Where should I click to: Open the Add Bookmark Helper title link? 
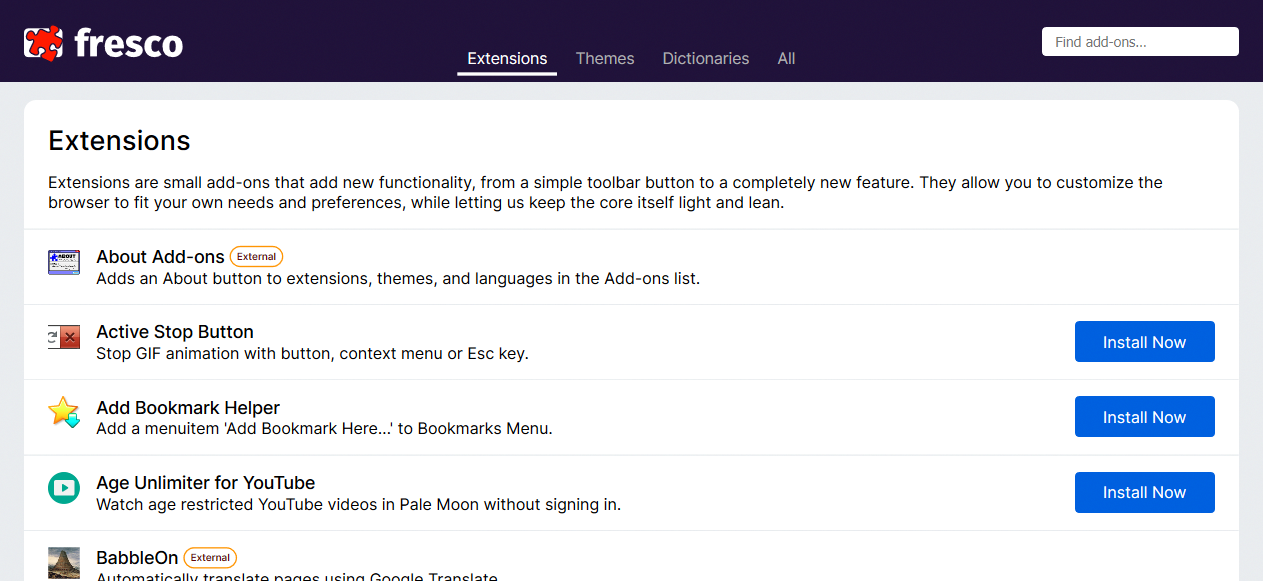pyautogui.click(x=188, y=408)
